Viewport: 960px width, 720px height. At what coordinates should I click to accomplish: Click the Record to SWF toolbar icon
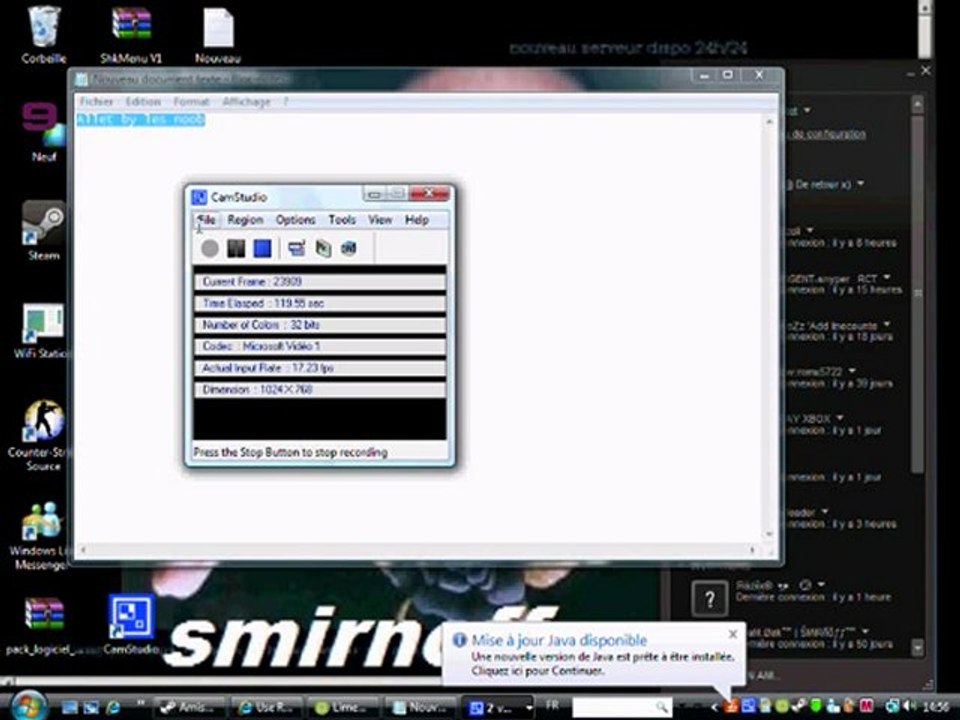(348, 248)
